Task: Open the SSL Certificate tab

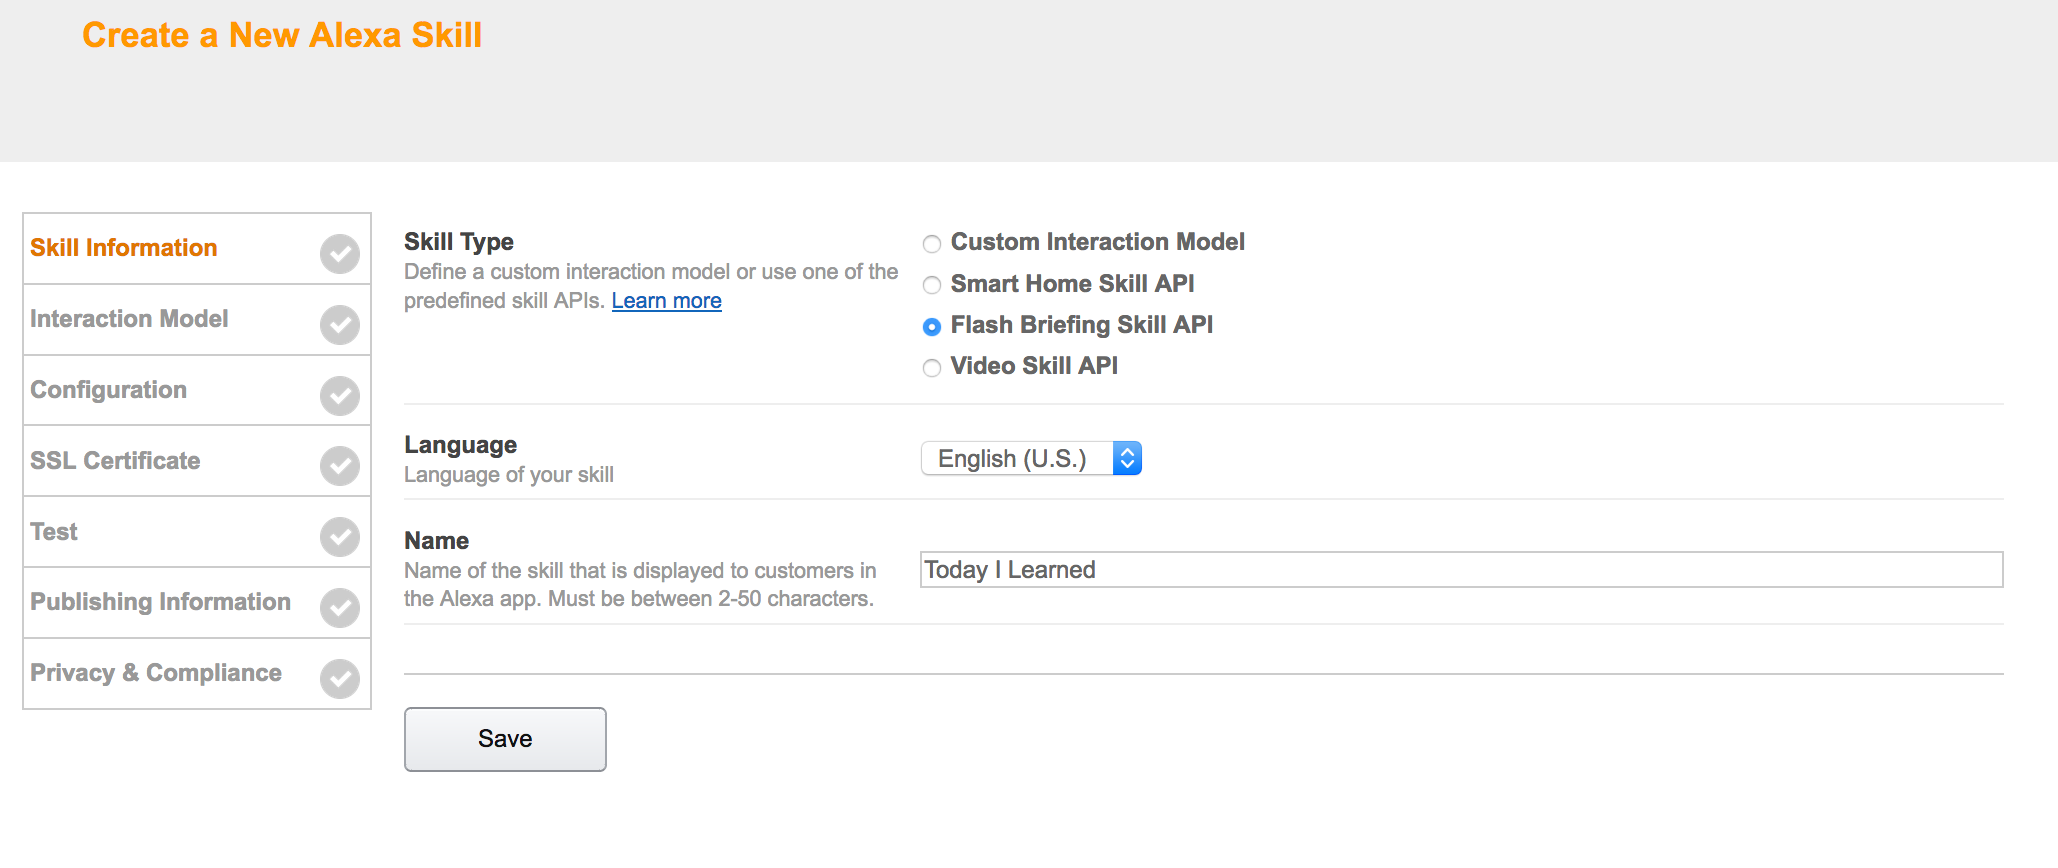Action: (197, 461)
